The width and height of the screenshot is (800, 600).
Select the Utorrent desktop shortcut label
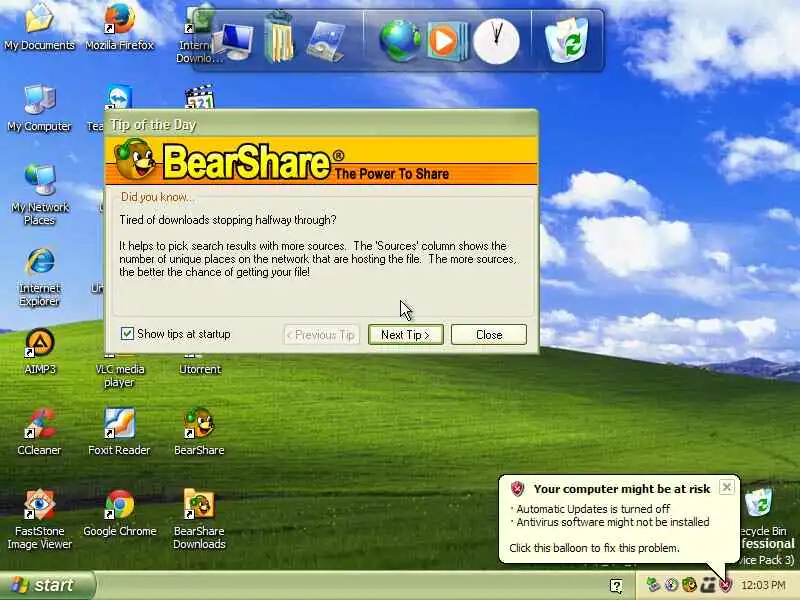point(199,369)
